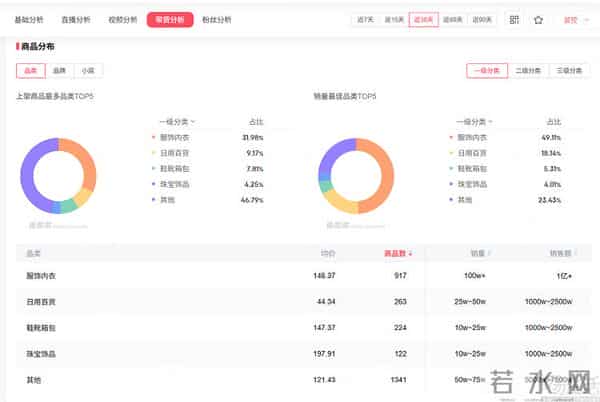Click the product count value 1341

[x=398, y=379]
